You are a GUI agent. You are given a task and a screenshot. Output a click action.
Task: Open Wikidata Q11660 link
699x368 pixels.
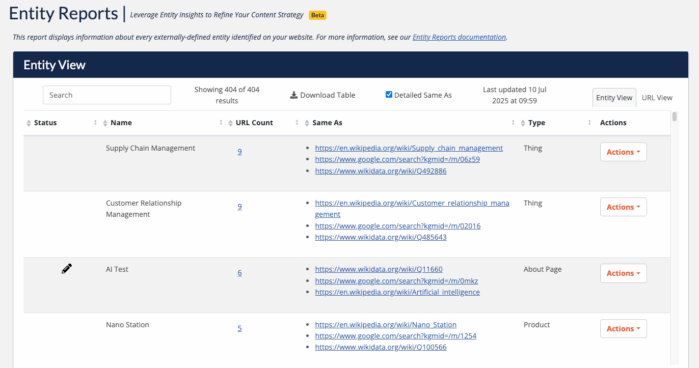click(x=378, y=269)
